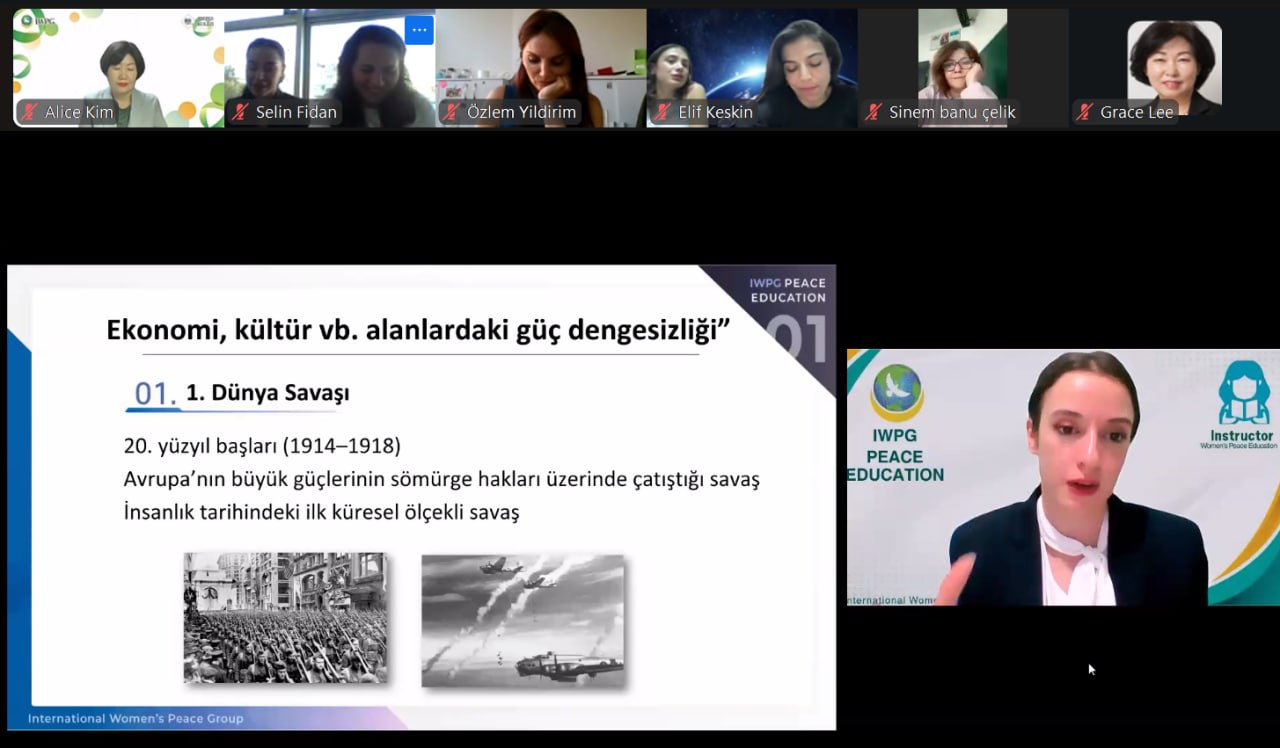Image resolution: width=1280 pixels, height=748 pixels.
Task: Select Özlem Yildirim's video thumbnail
Action: [x=540, y=60]
